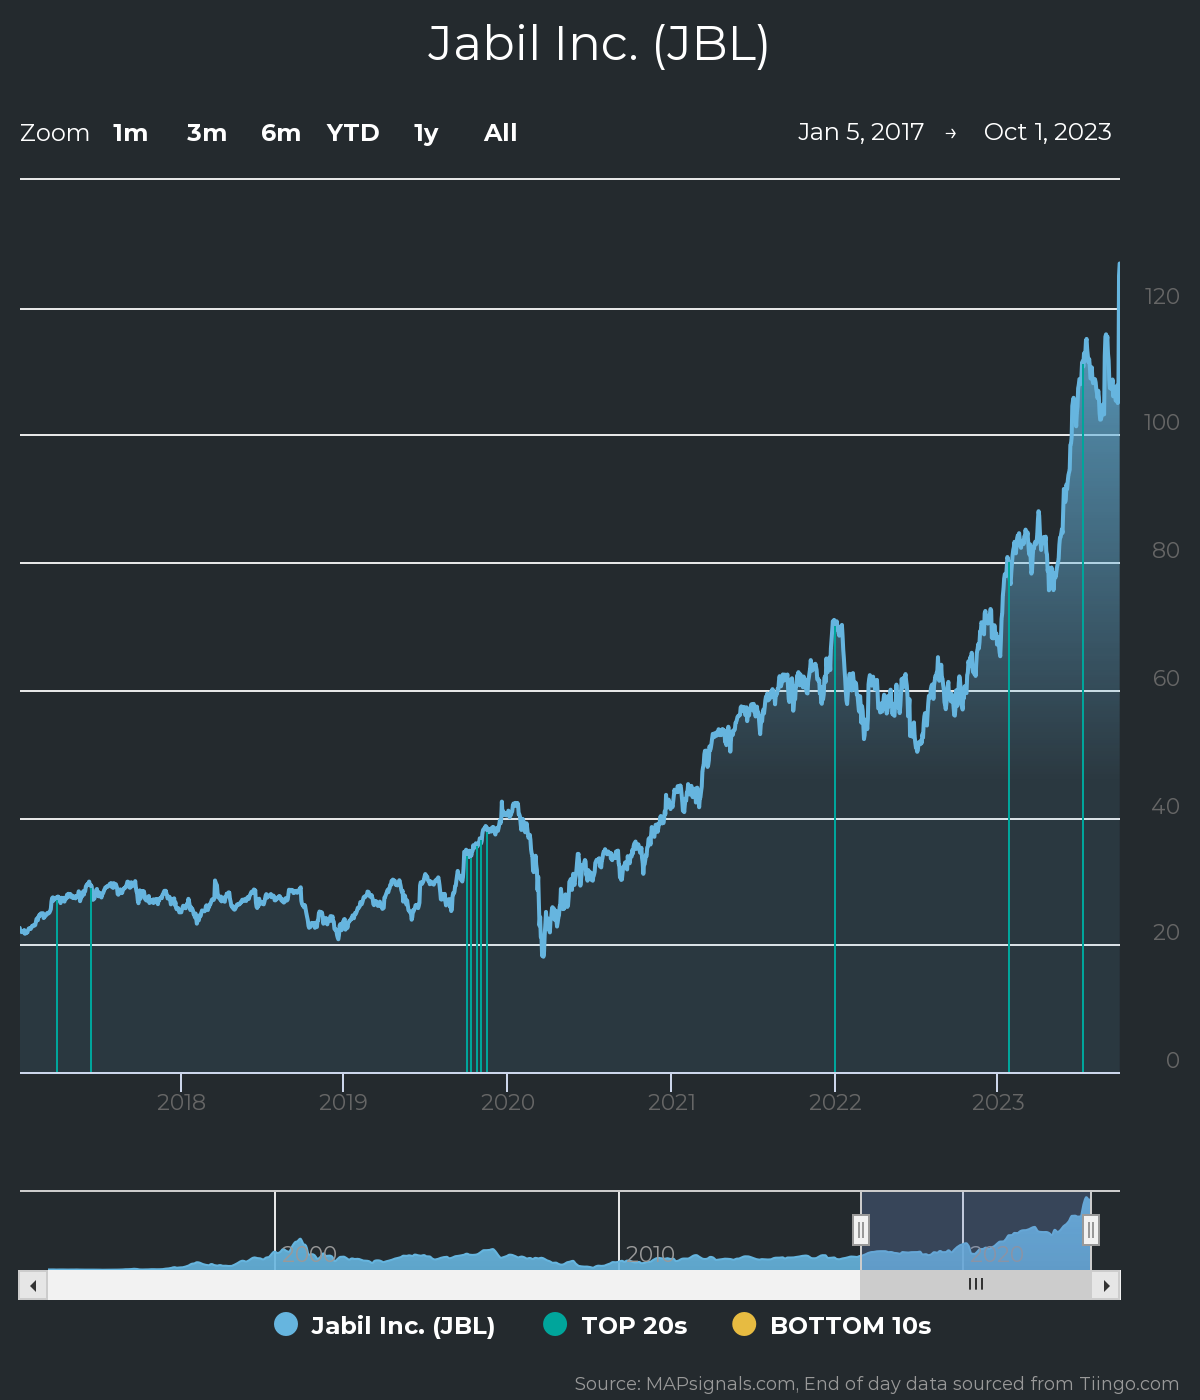This screenshot has width=1200, height=1400.
Task: Select the 1m zoom range
Action: coord(130,133)
